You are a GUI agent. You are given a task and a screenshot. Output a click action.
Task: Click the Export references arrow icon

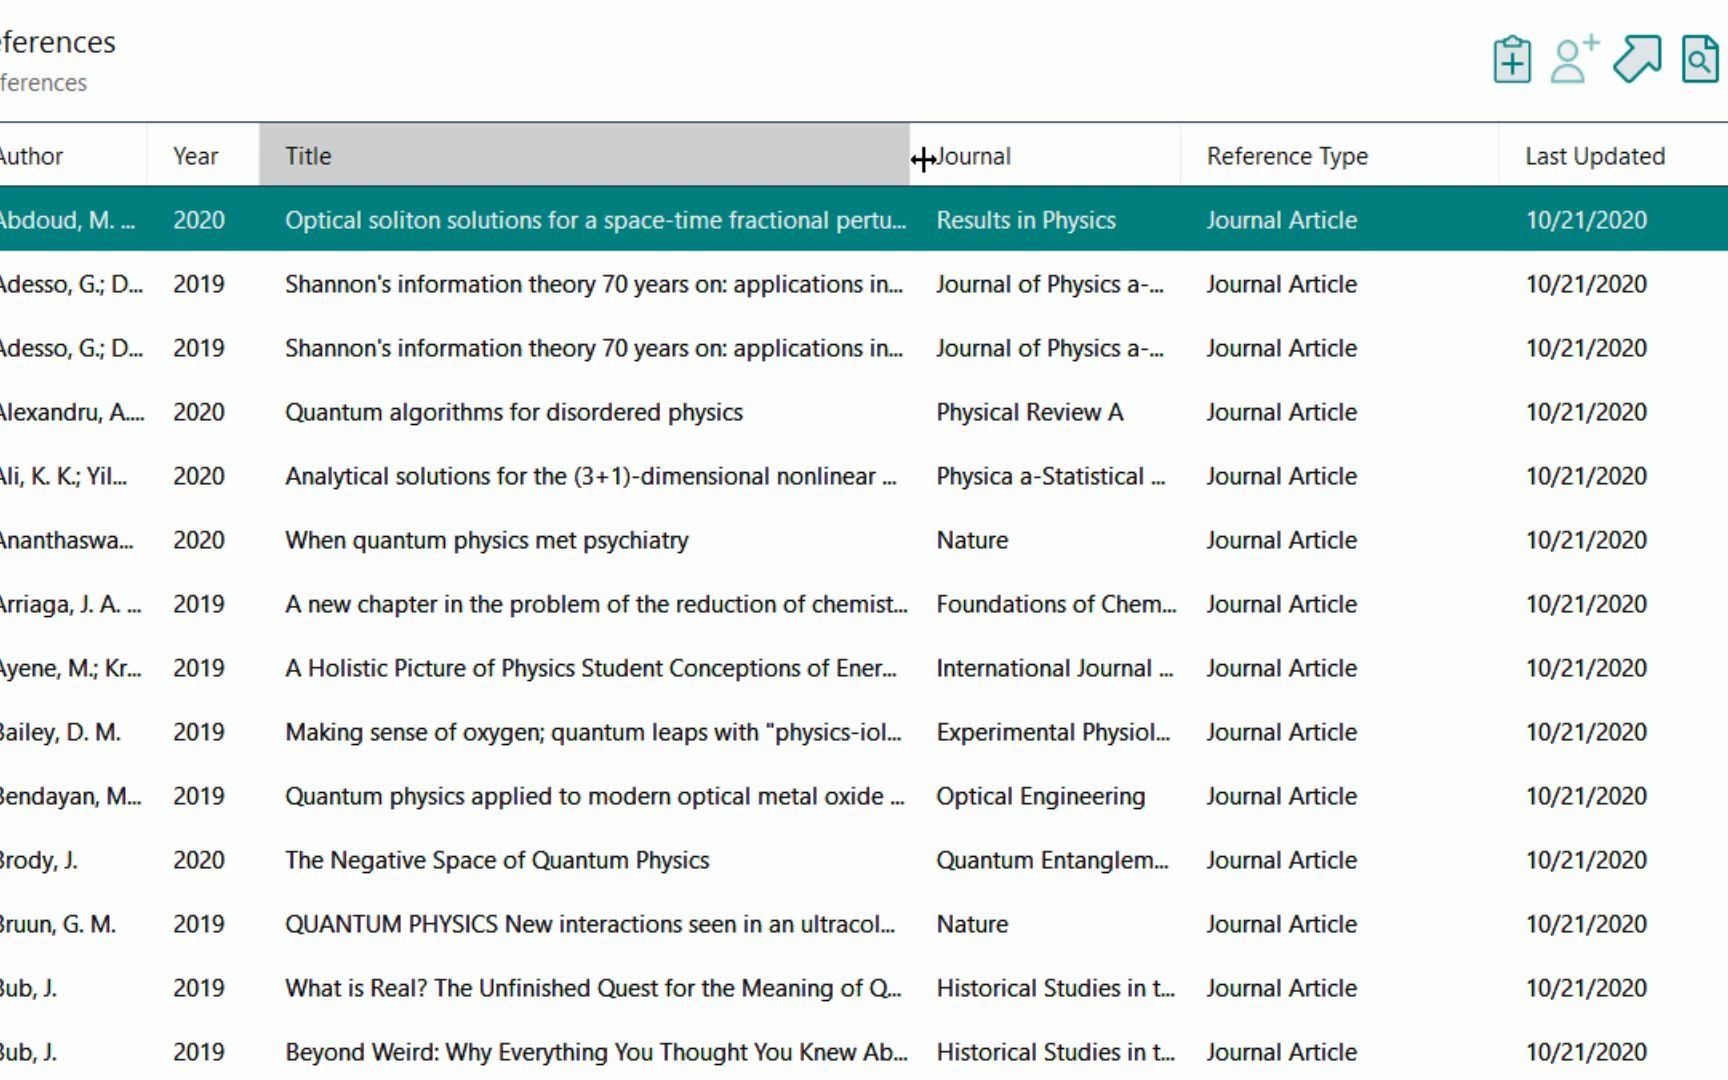[1637, 60]
